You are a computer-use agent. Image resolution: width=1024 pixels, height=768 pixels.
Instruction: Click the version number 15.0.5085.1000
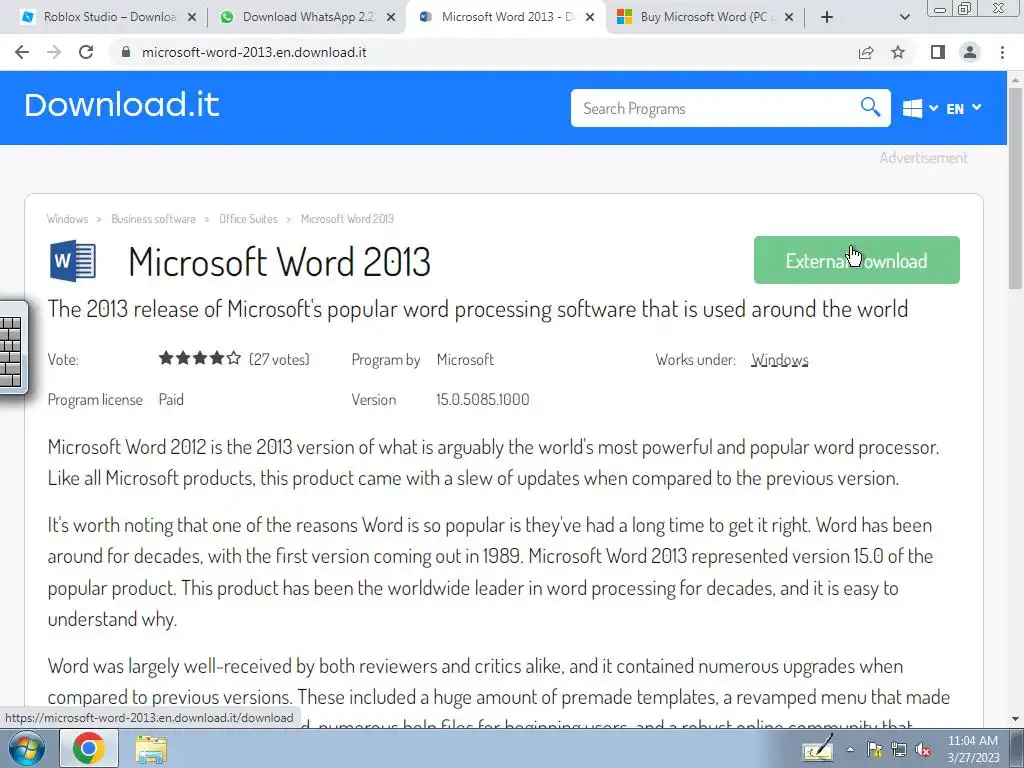click(x=483, y=400)
